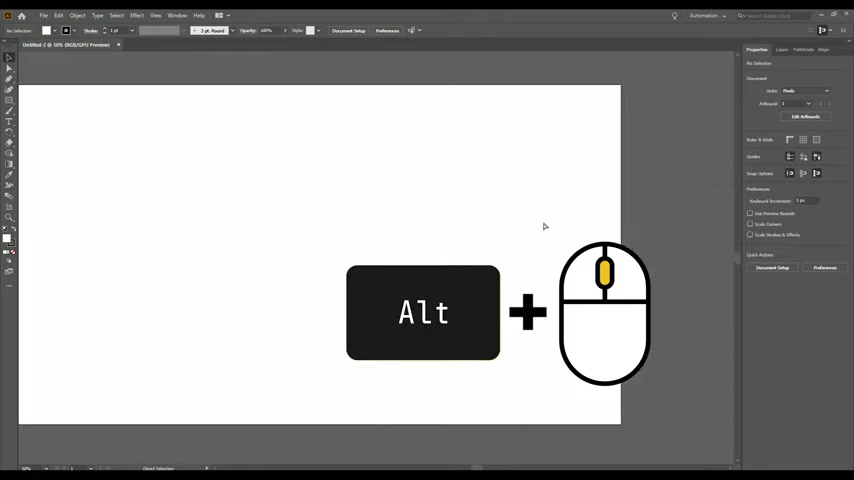Image resolution: width=854 pixels, height=480 pixels.
Task: Select the Selection tool arrow
Action: point(9,58)
